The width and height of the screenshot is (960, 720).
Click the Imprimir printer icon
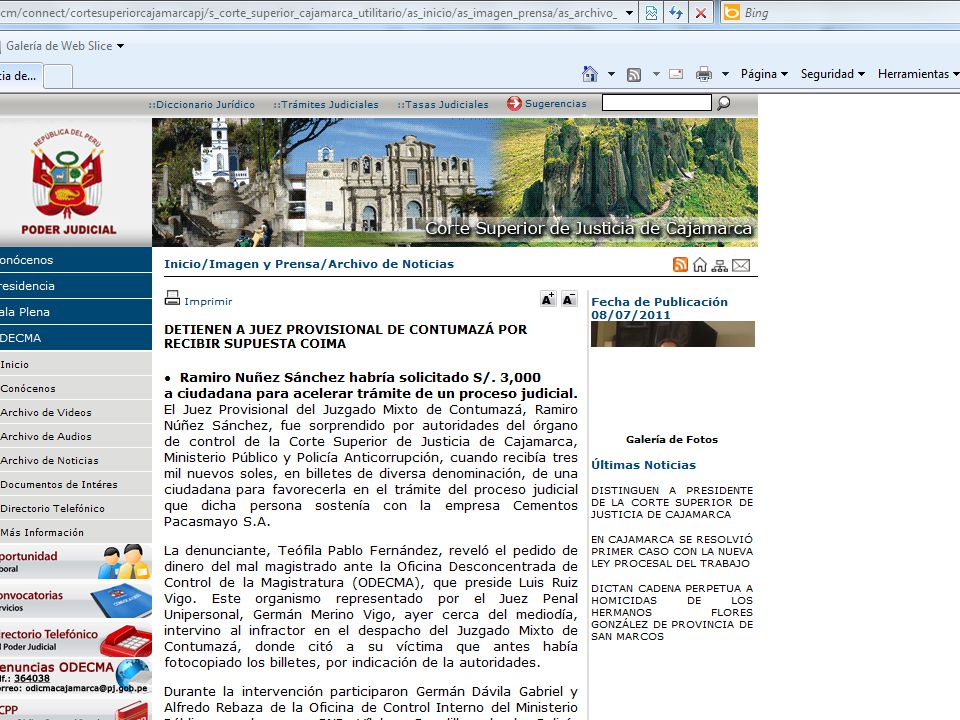click(172, 298)
